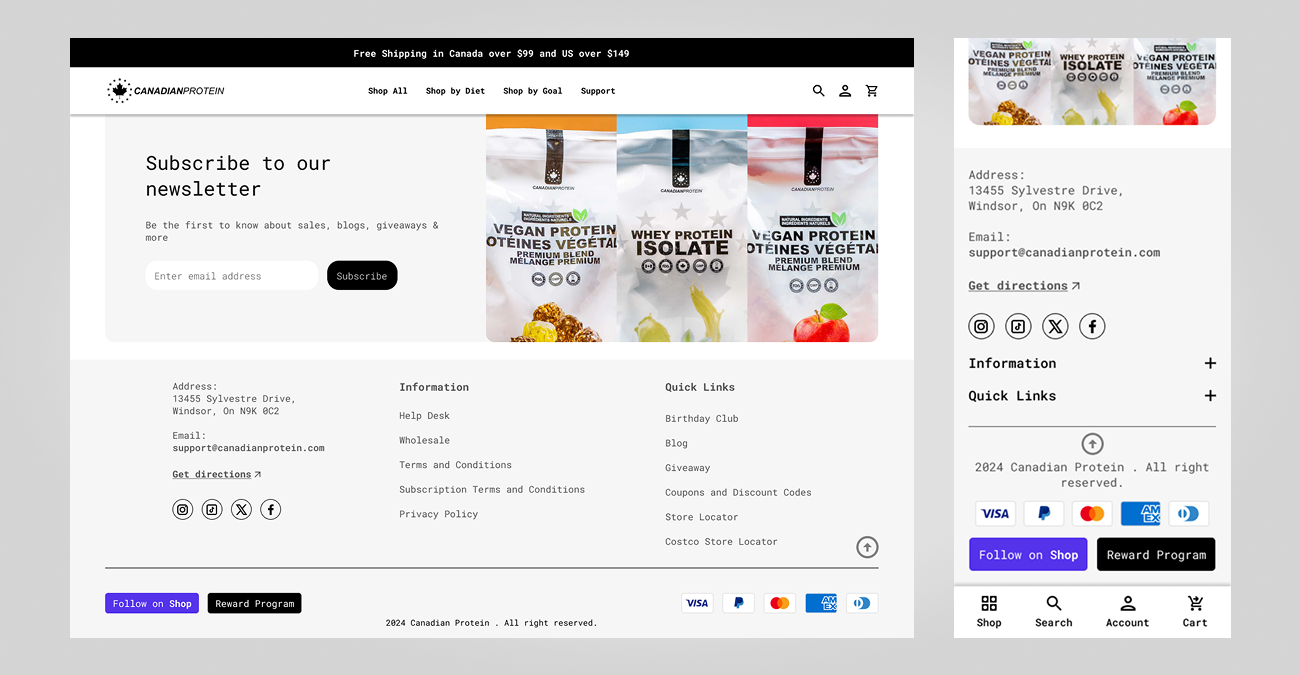Open Facebook icon in desktop footer
Viewport: 1300px width, 675px height.
(x=271, y=510)
